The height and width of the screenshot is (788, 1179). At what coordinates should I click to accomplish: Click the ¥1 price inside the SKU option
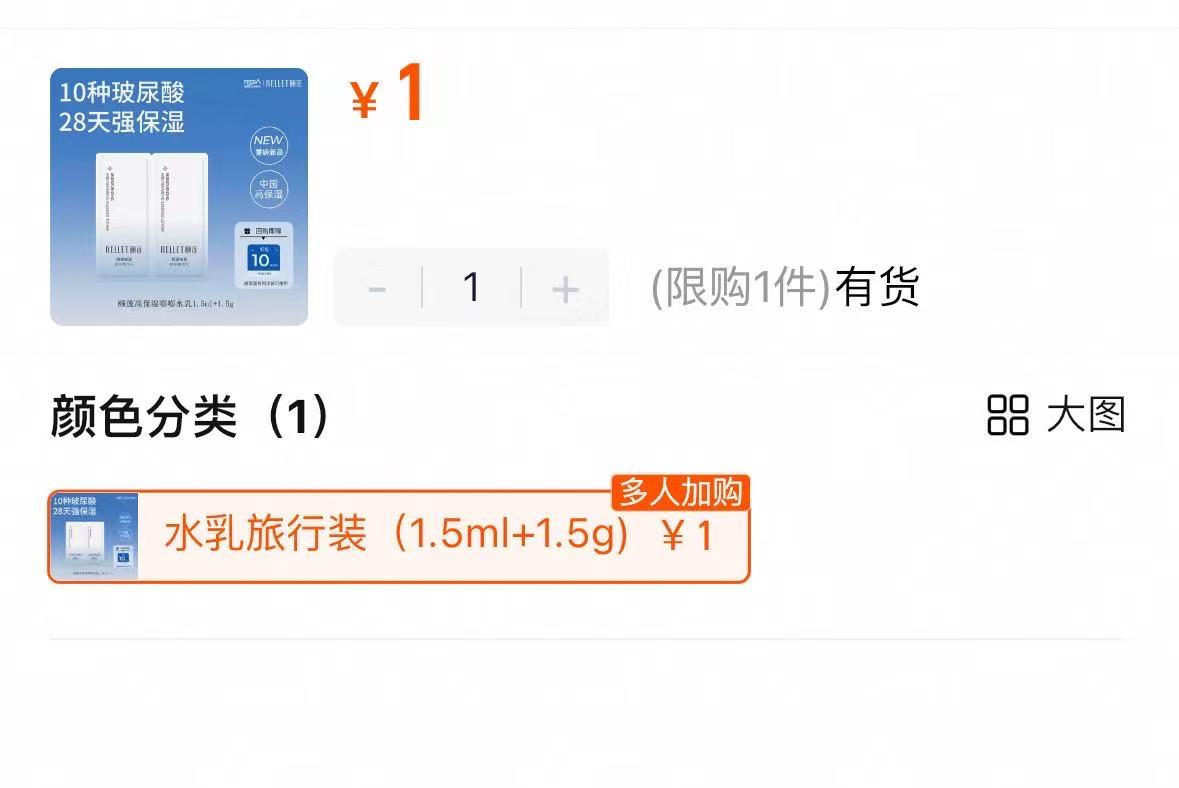tap(687, 536)
